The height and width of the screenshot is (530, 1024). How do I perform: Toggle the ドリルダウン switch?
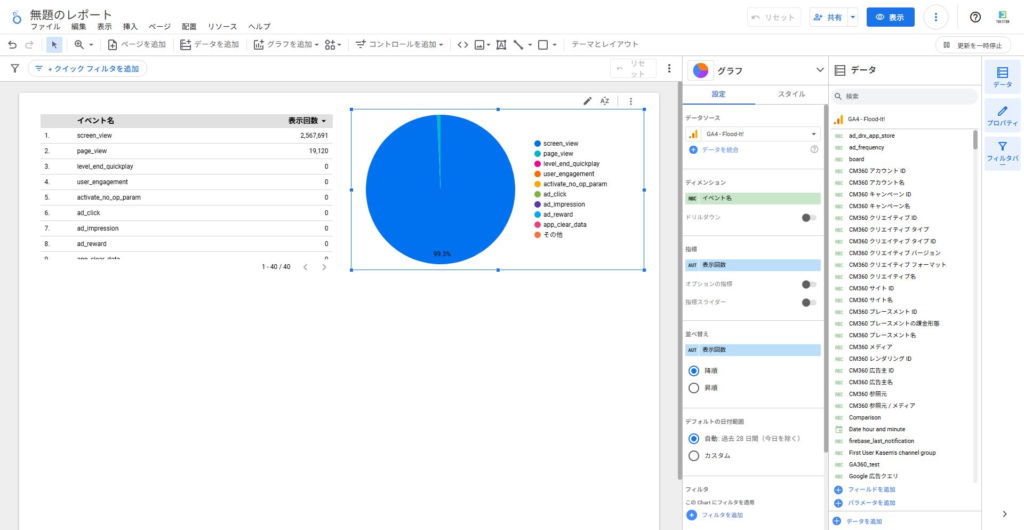808,217
